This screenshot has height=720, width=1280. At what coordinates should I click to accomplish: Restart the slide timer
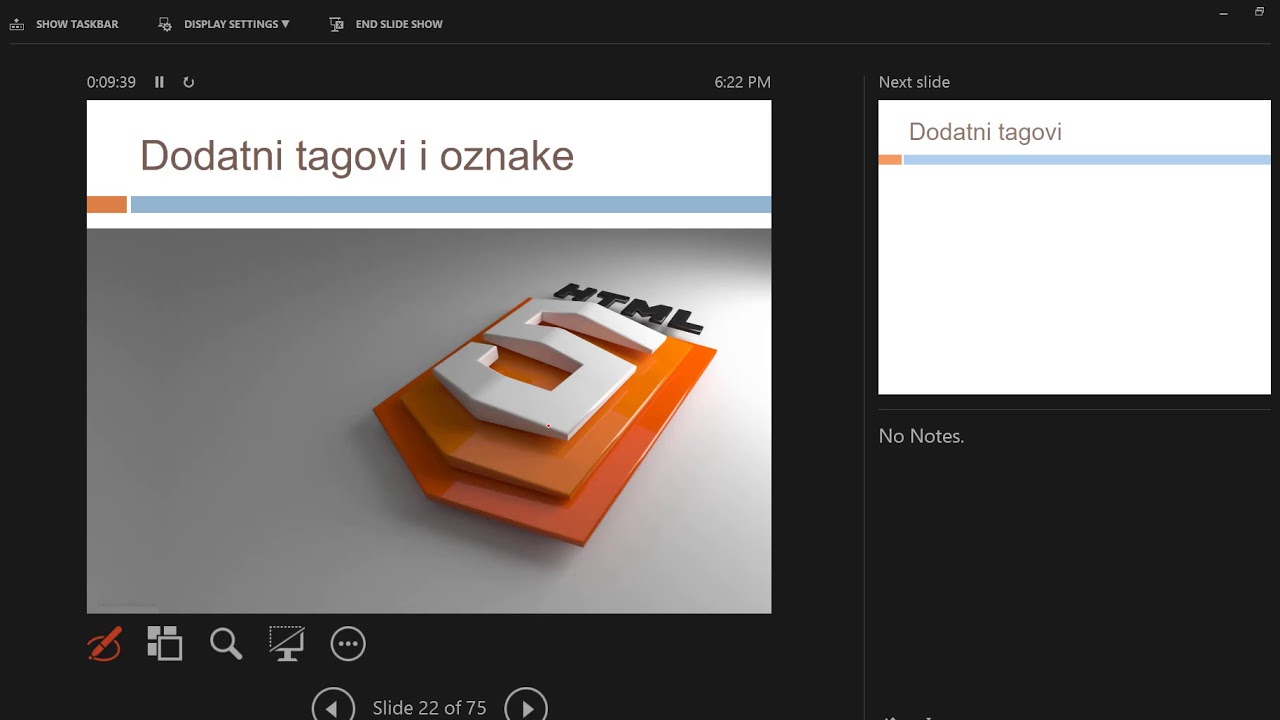[x=188, y=82]
